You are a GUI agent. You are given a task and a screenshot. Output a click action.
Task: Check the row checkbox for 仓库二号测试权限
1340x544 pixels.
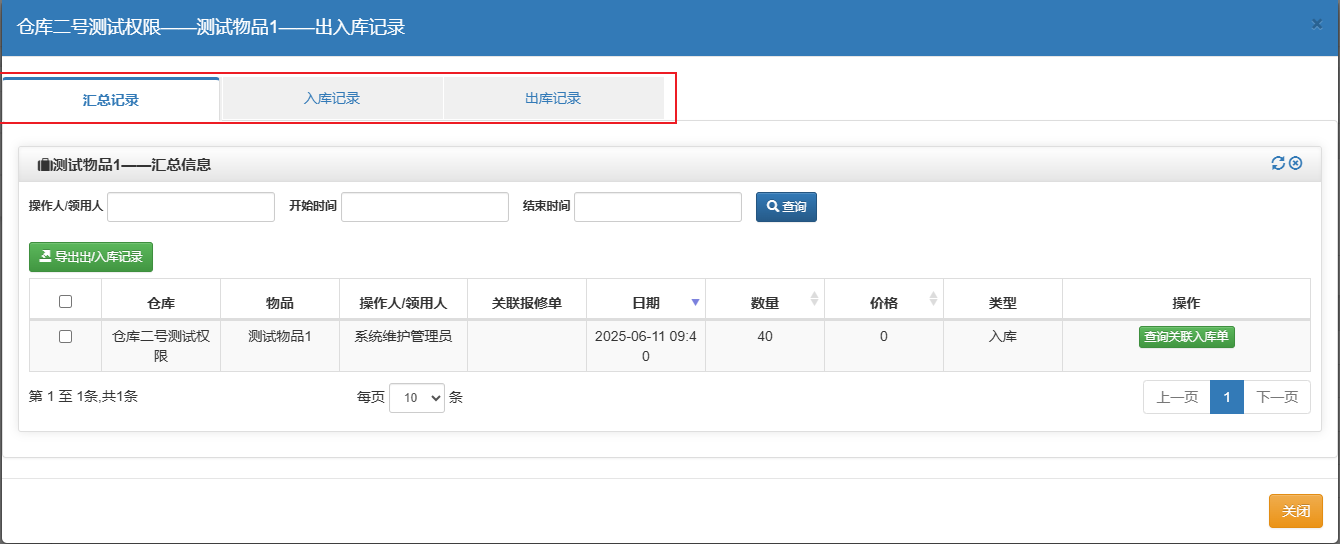[66, 337]
